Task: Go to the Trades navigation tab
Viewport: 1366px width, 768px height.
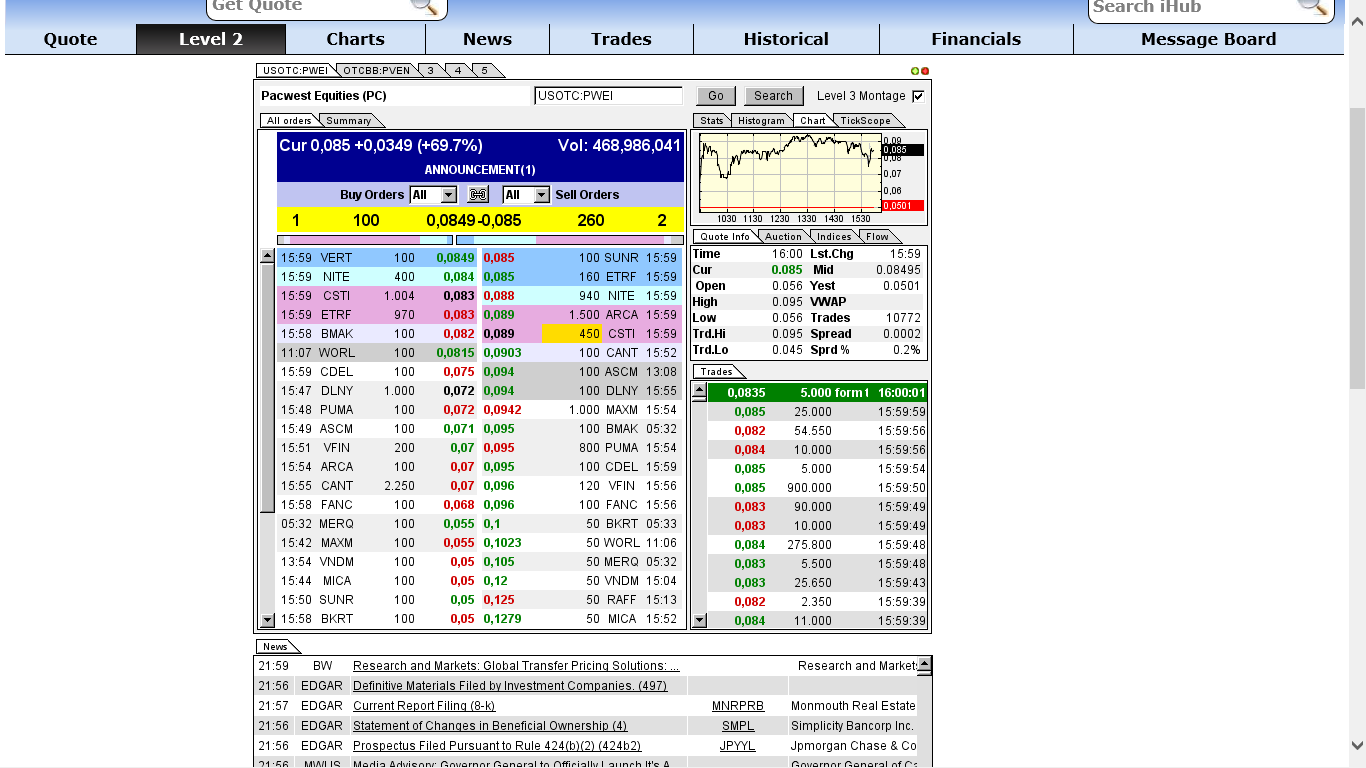Action: coord(621,39)
